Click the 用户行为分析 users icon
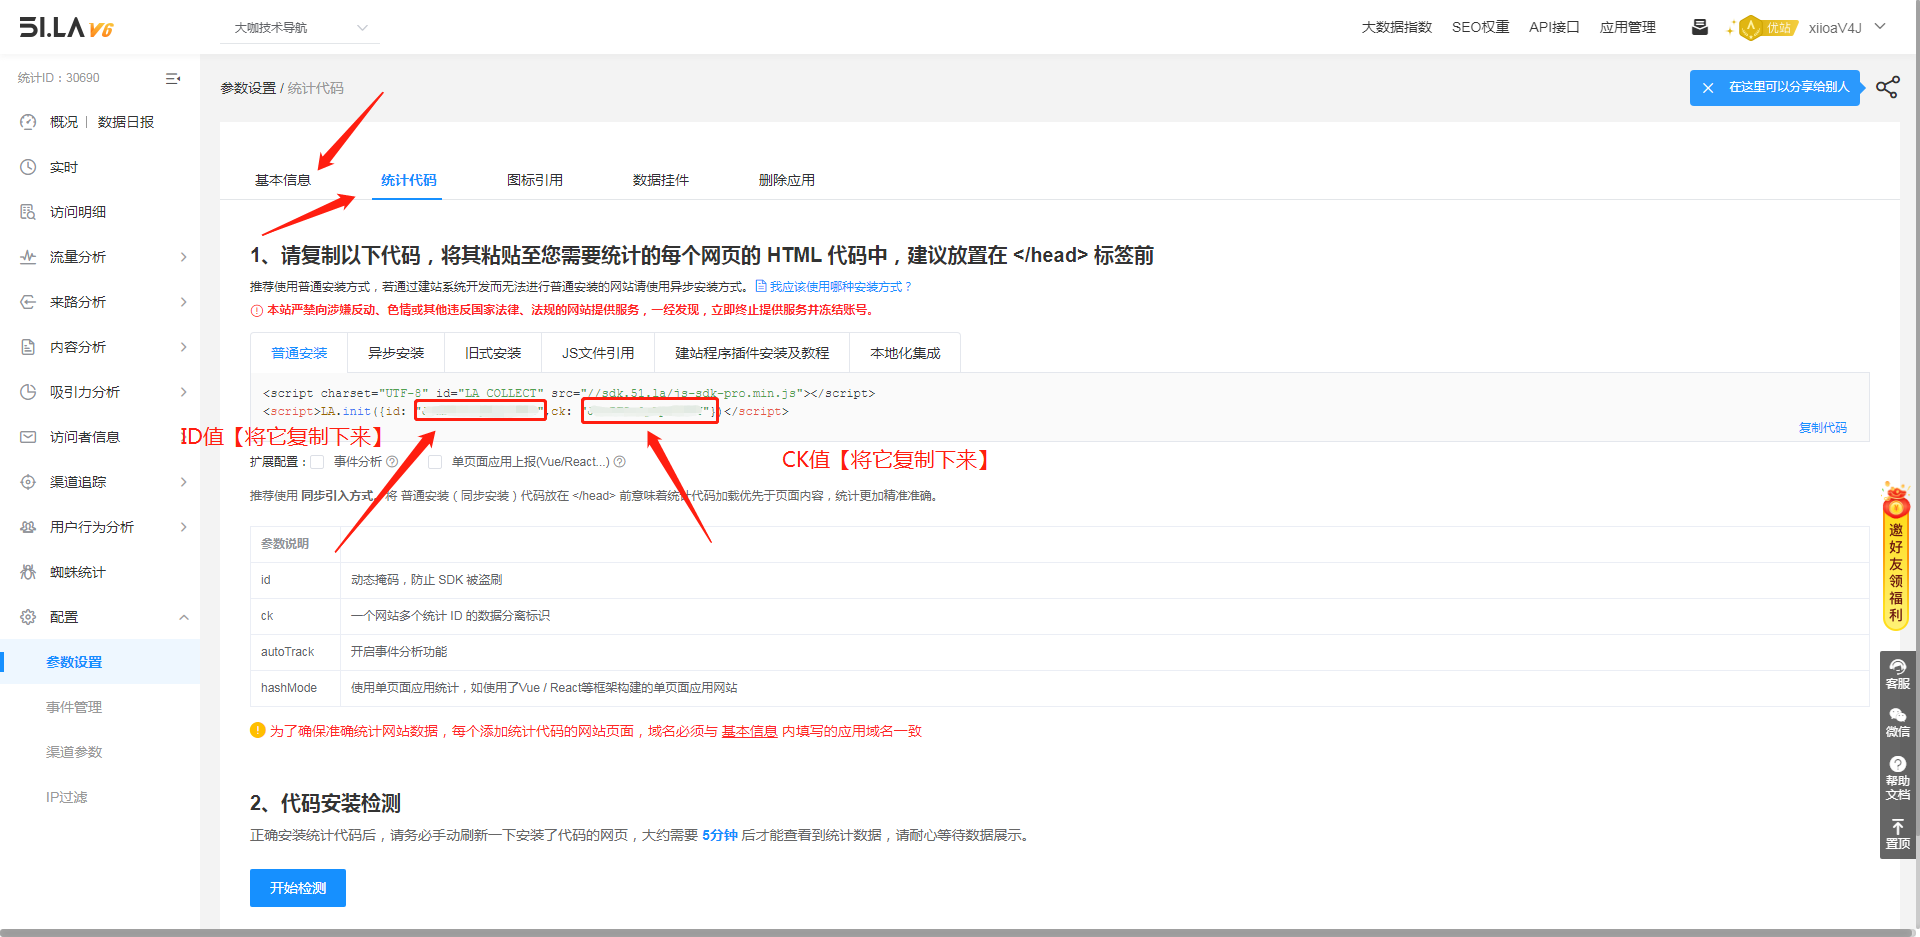The width and height of the screenshot is (1920, 937). coord(28,527)
